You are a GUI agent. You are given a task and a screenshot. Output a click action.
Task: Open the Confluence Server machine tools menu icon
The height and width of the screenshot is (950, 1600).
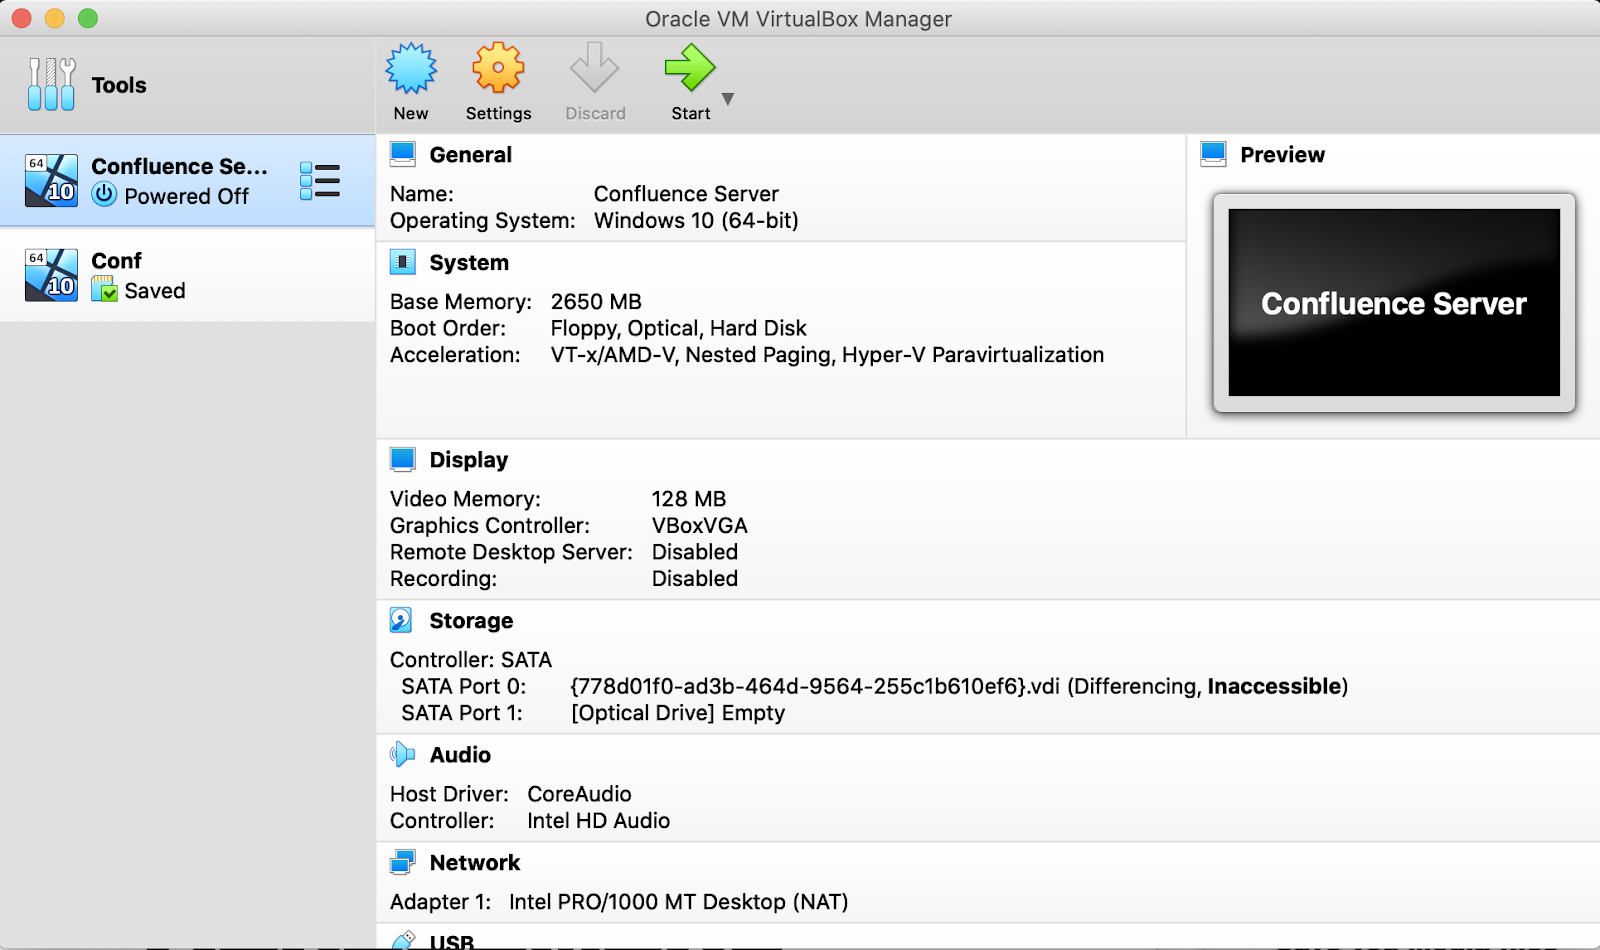(x=320, y=181)
